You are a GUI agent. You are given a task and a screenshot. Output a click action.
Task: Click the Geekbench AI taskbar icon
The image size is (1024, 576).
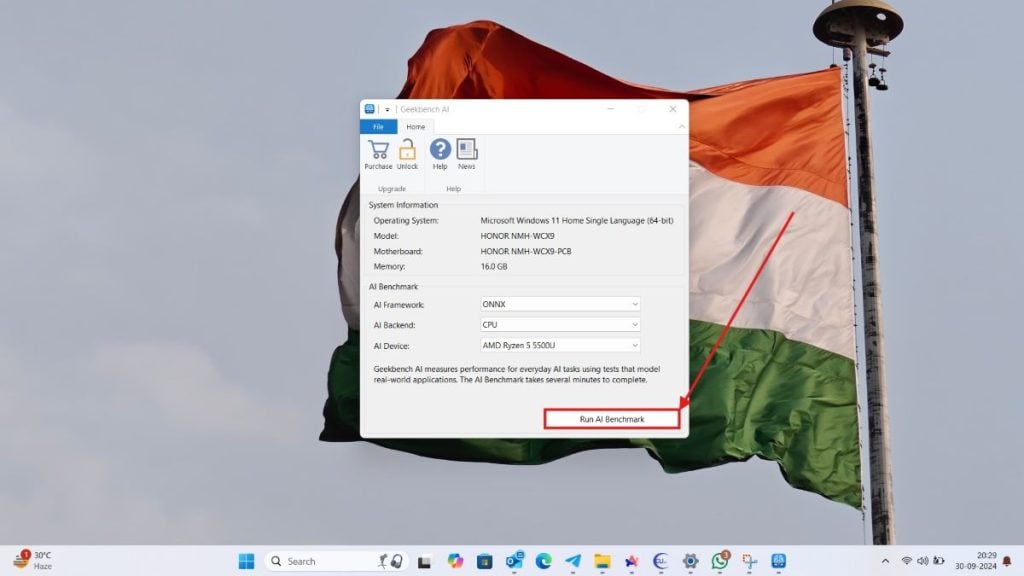click(x=778, y=561)
